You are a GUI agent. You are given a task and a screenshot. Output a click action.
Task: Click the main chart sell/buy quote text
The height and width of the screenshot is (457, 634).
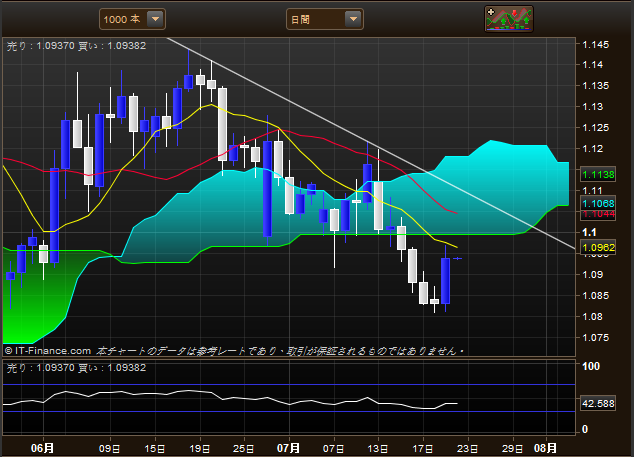click(76, 46)
